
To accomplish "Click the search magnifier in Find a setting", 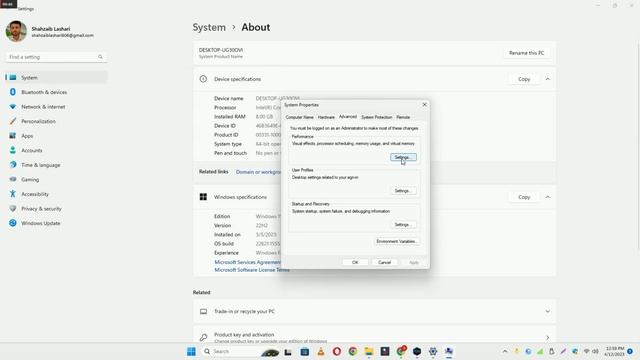I will coord(100,57).
